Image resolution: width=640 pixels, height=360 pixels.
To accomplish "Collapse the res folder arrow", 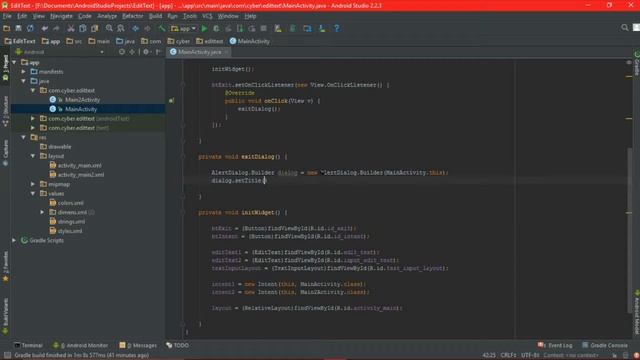I will tap(24, 138).
